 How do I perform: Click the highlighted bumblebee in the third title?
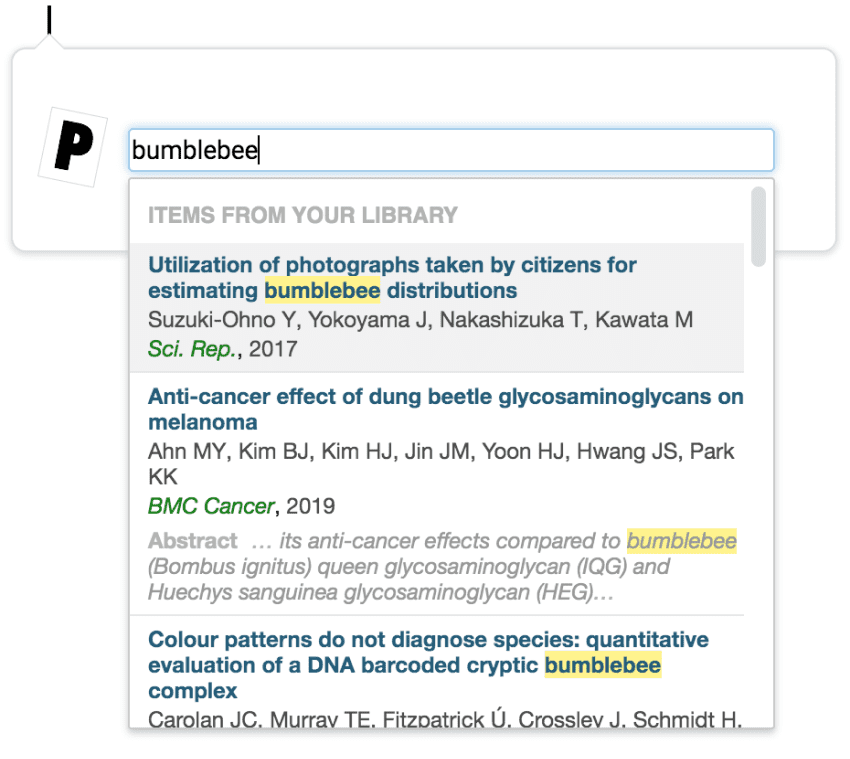602,666
